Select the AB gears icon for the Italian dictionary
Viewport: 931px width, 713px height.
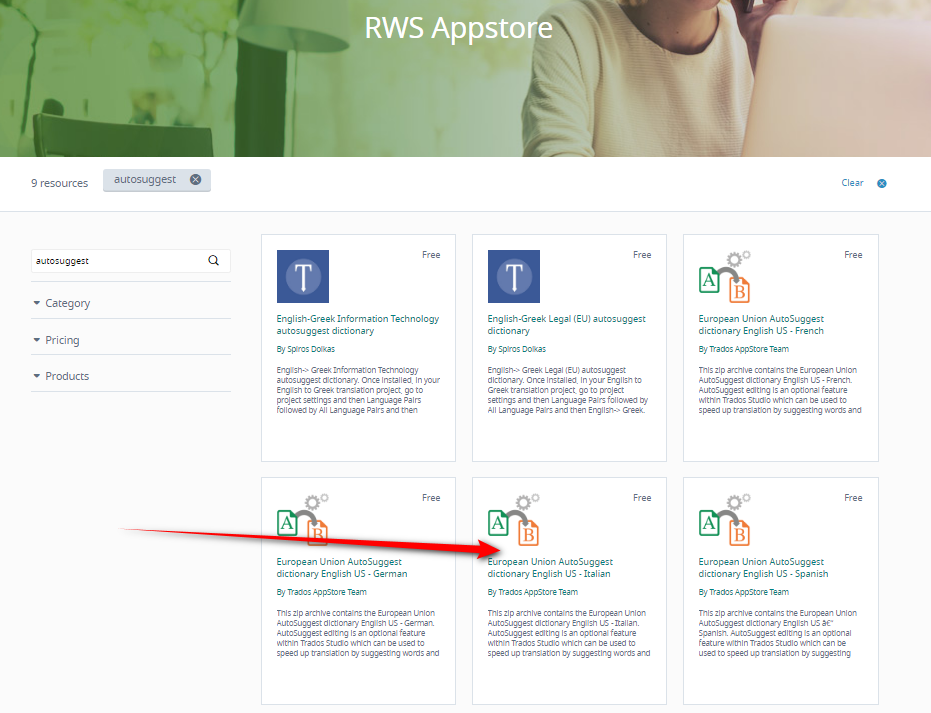point(513,519)
